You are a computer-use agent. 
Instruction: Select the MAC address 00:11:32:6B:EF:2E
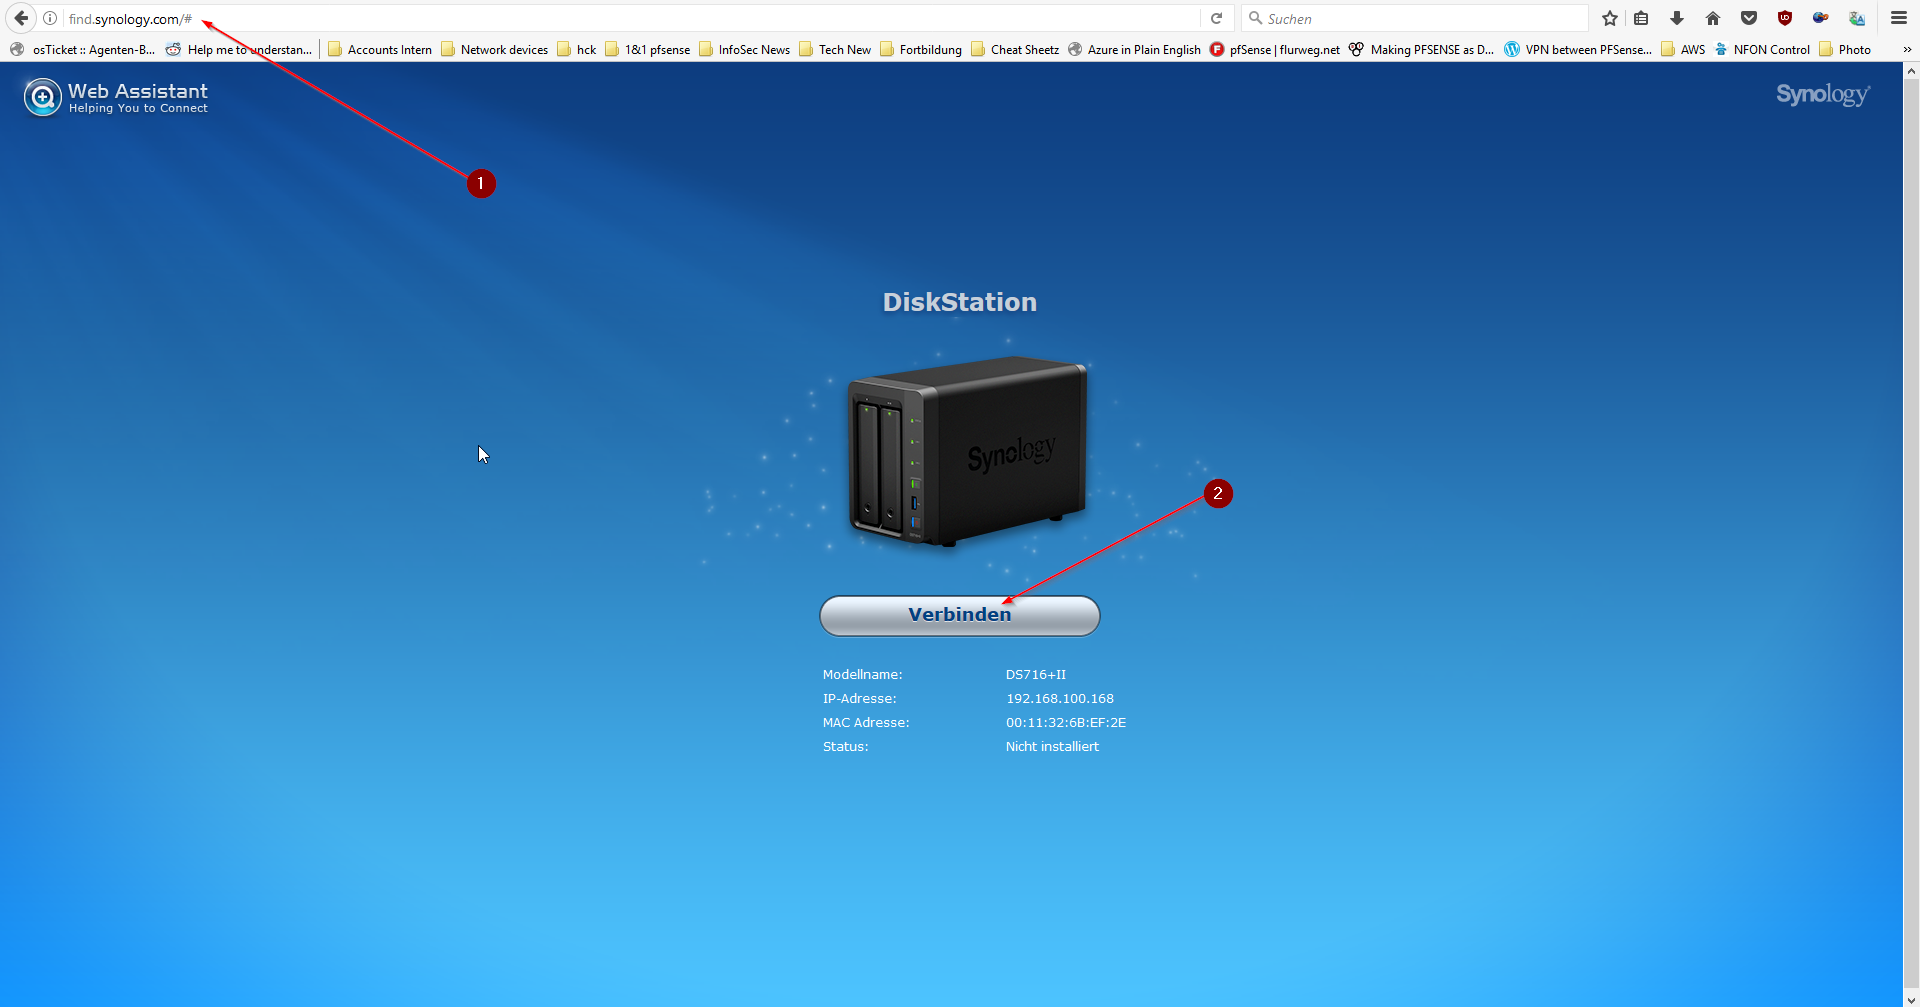point(1066,723)
